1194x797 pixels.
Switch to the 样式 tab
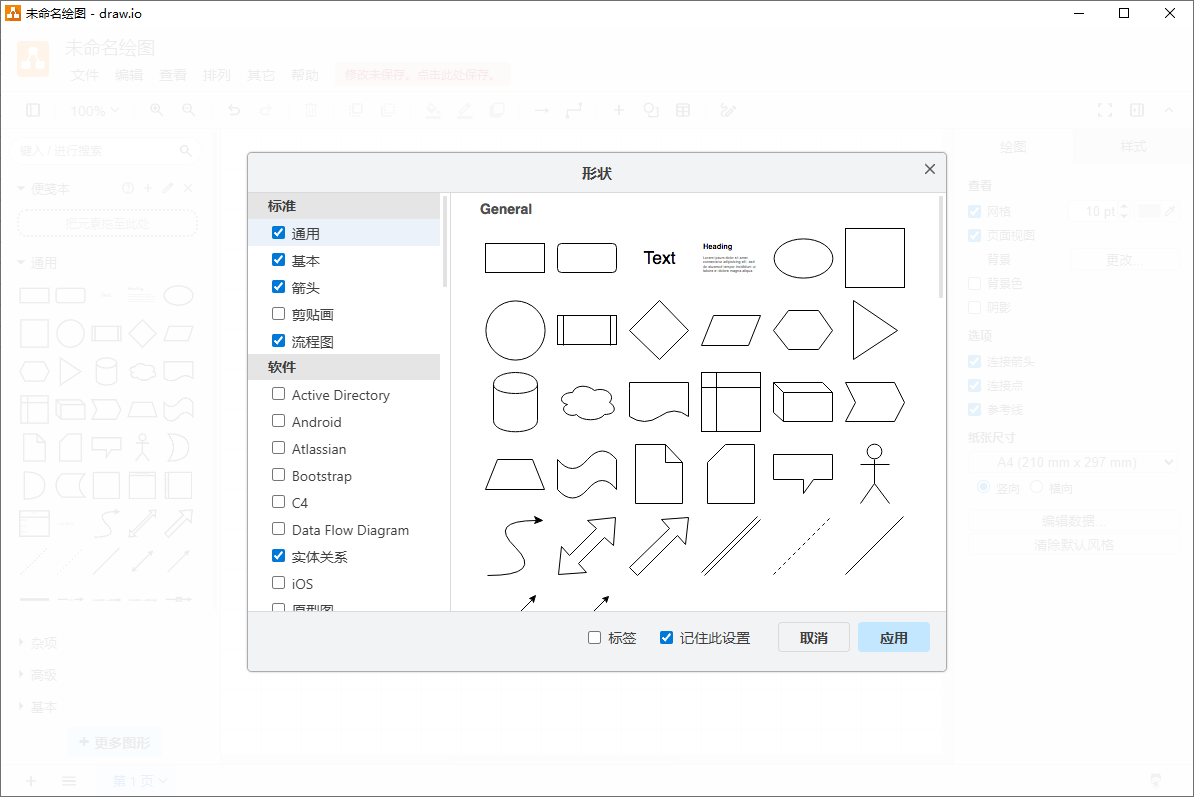(1132, 146)
